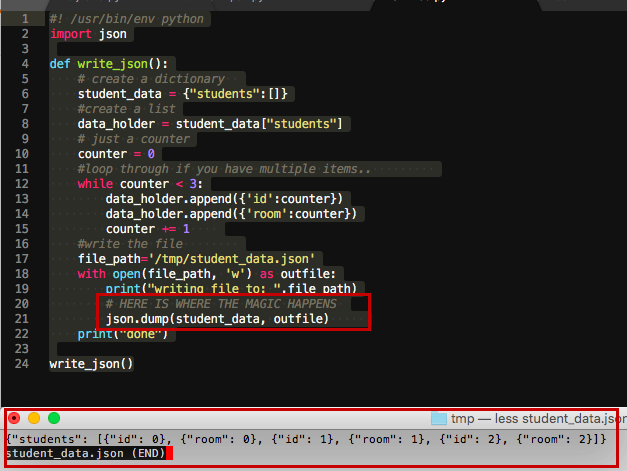This screenshot has height=471, width=627.
Task: Click the shebang line '#! /usr/bin/env python'
Action: pos(127,19)
